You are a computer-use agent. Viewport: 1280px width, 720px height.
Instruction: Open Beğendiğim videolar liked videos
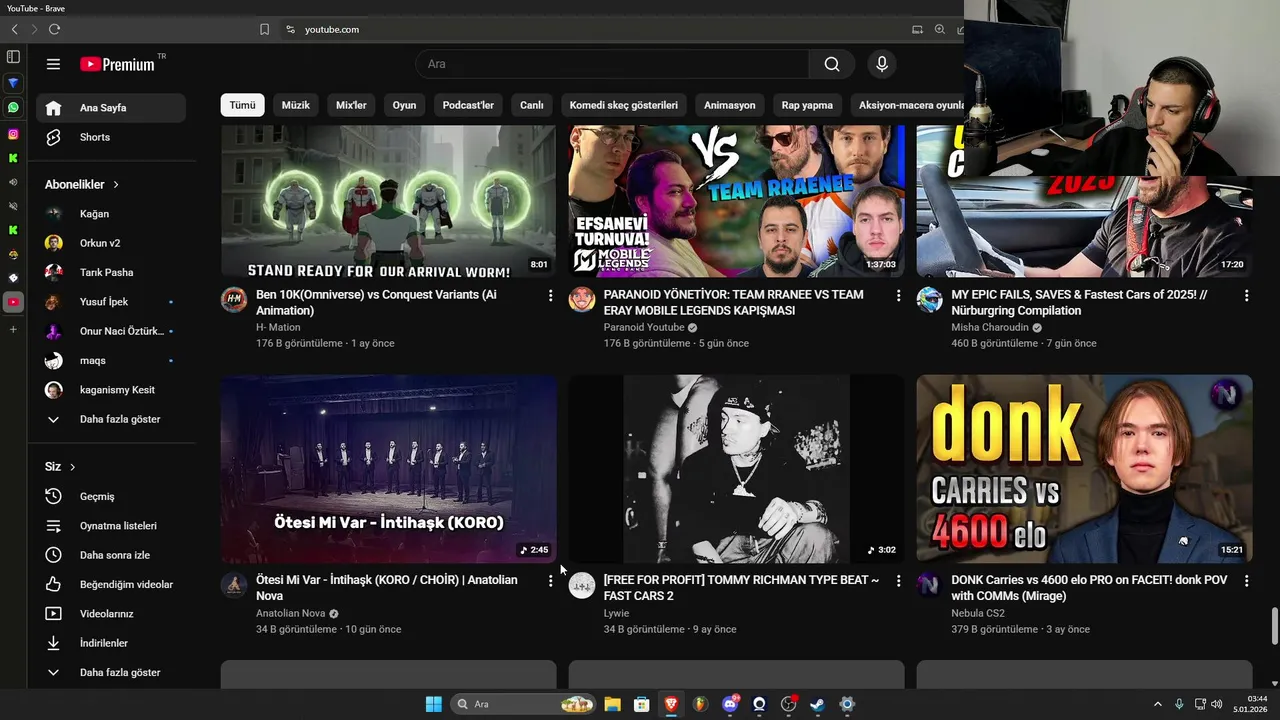click(110, 584)
